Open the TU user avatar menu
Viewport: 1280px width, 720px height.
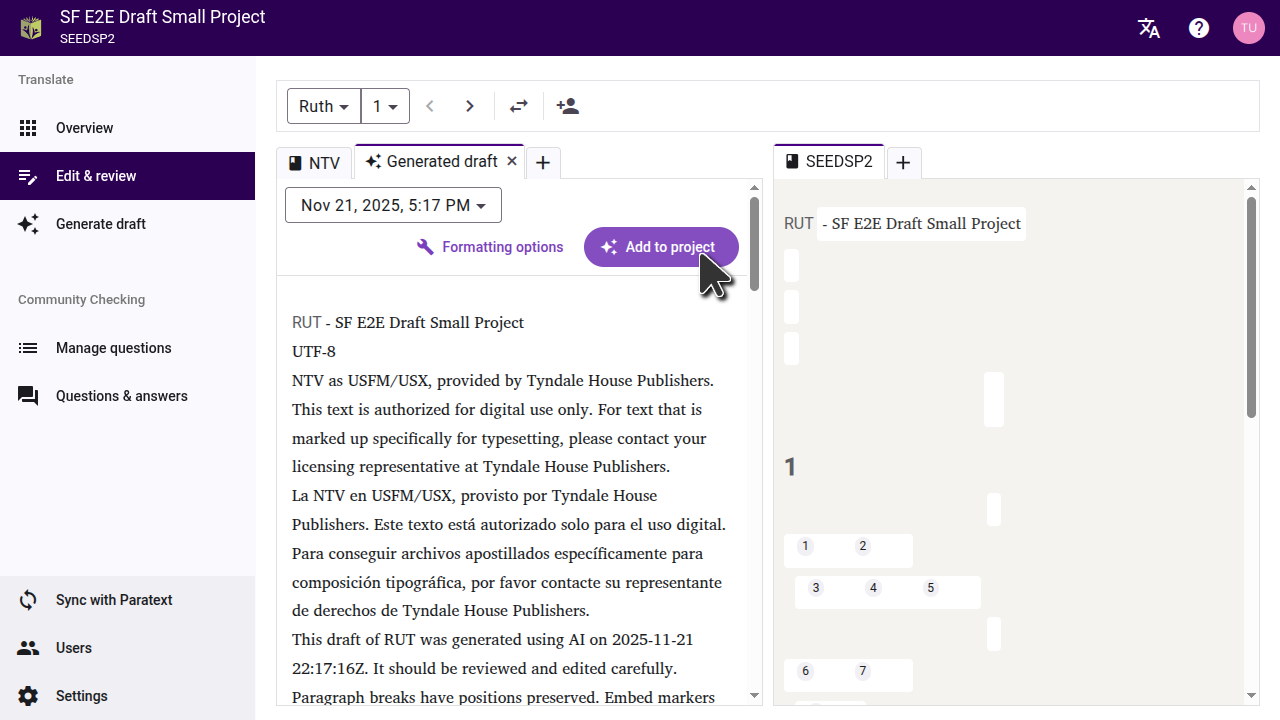coord(1248,28)
